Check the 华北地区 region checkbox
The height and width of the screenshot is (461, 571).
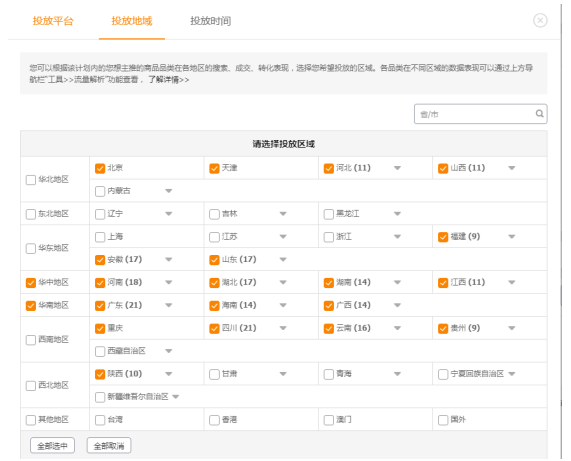click(31, 180)
